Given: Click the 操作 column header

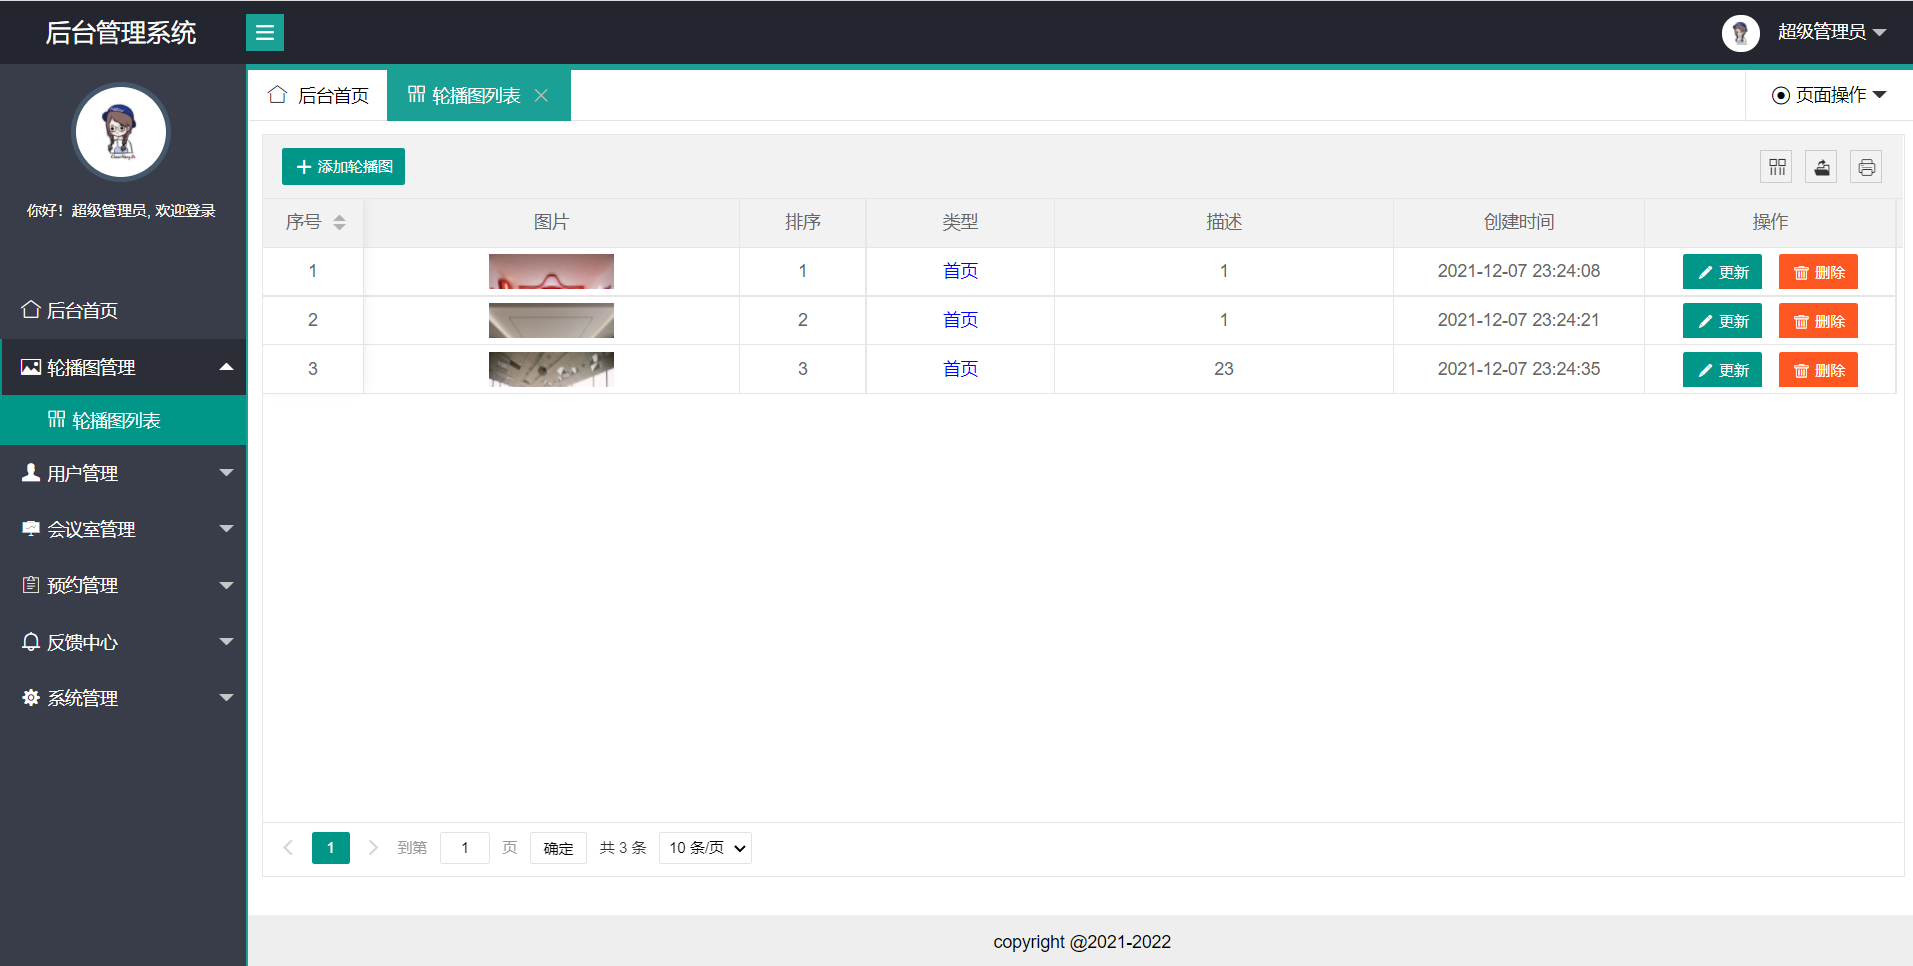Looking at the screenshot, I should click(1770, 222).
